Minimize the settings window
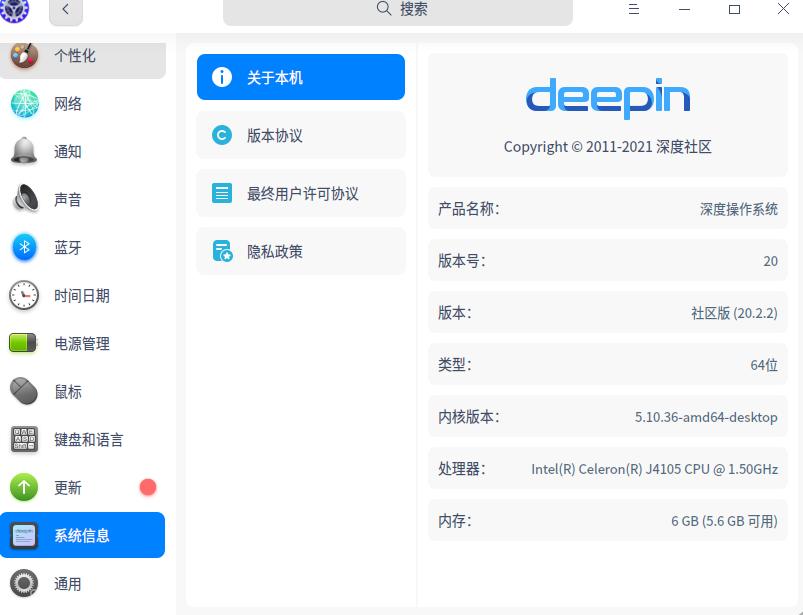The width and height of the screenshot is (803, 615). [684, 9]
